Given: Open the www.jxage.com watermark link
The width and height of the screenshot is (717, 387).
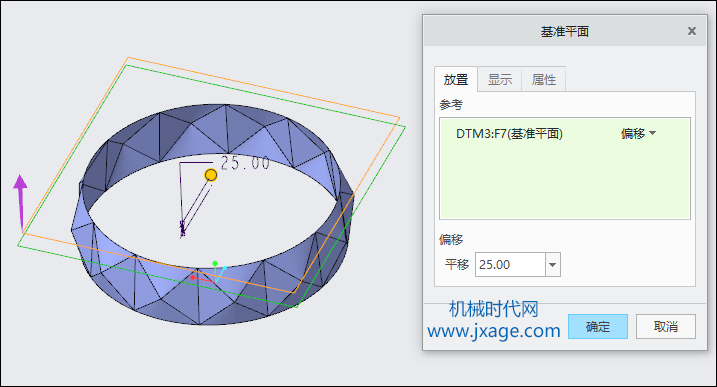Looking at the screenshot, I should point(494,330).
